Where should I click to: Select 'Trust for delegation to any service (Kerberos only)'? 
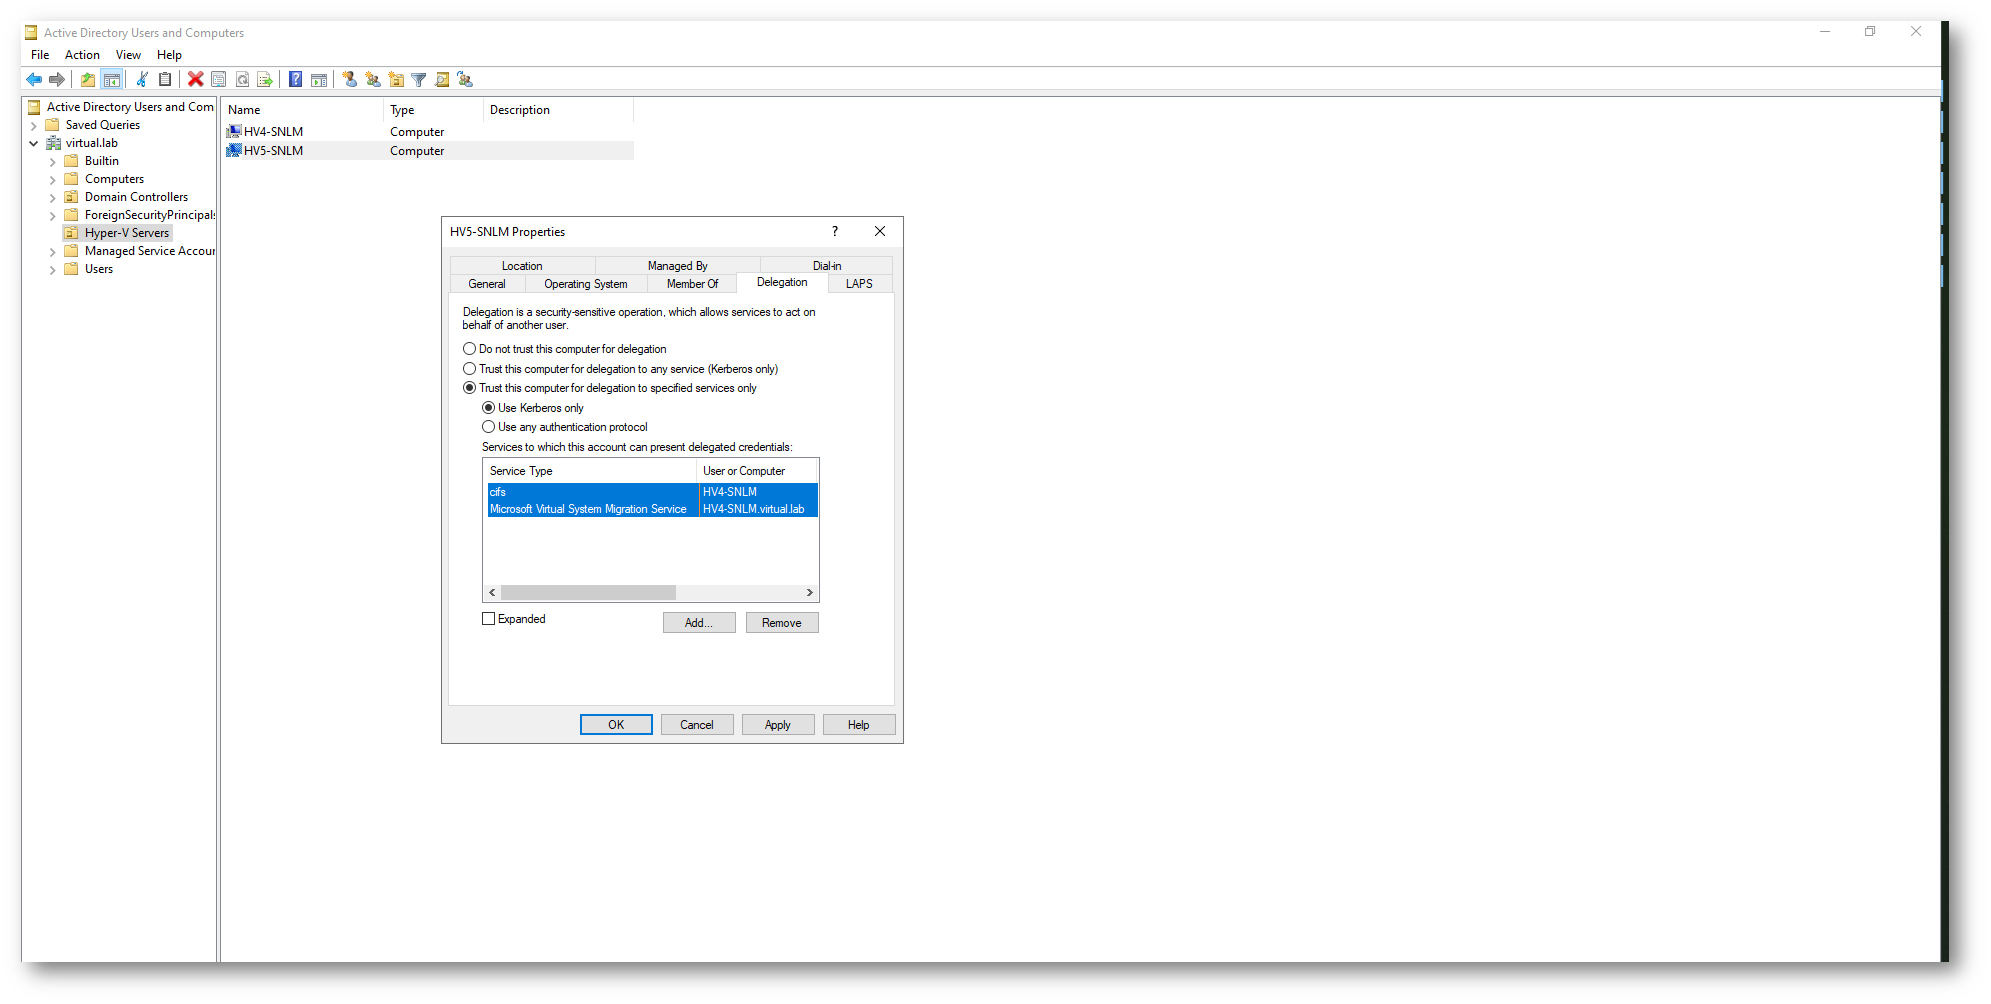click(x=469, y=369)
